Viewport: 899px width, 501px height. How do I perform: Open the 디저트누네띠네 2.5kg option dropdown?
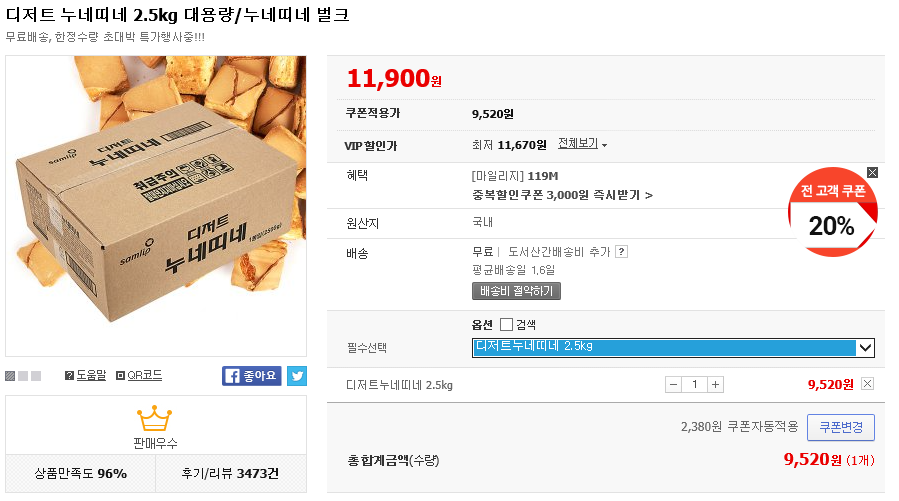(673, 347)
